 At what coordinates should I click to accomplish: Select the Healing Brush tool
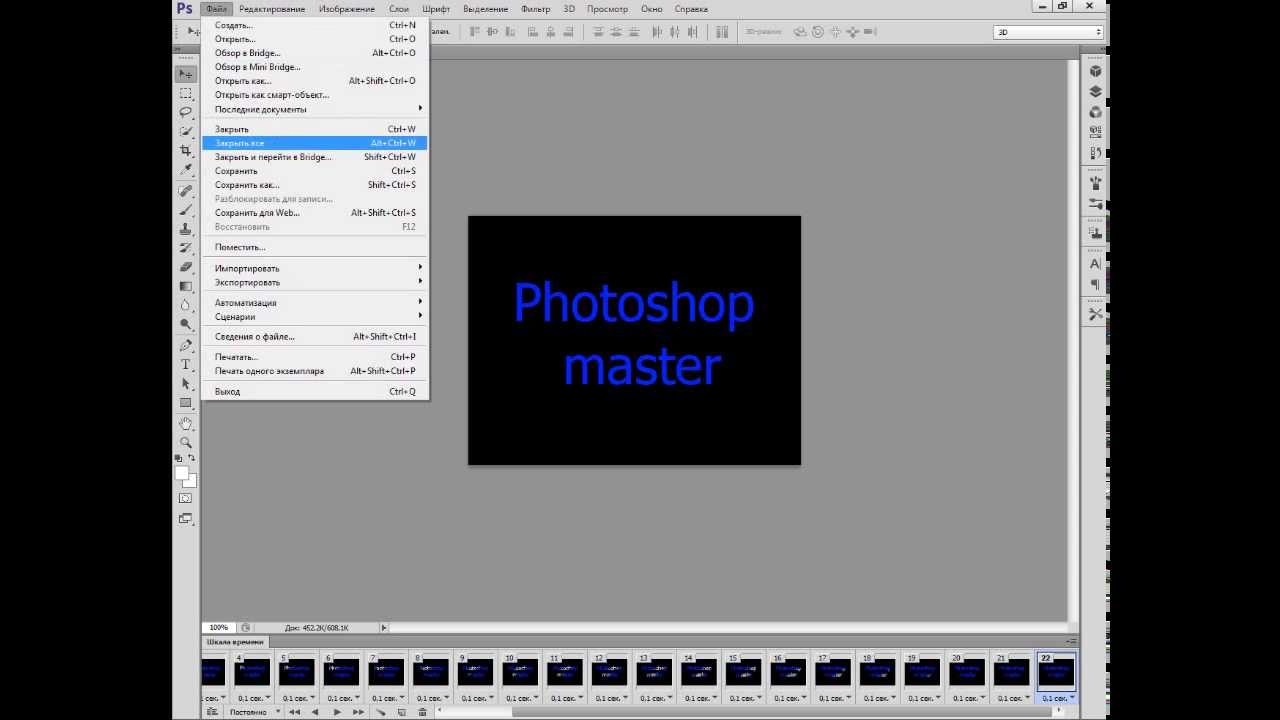click(186, 190)
